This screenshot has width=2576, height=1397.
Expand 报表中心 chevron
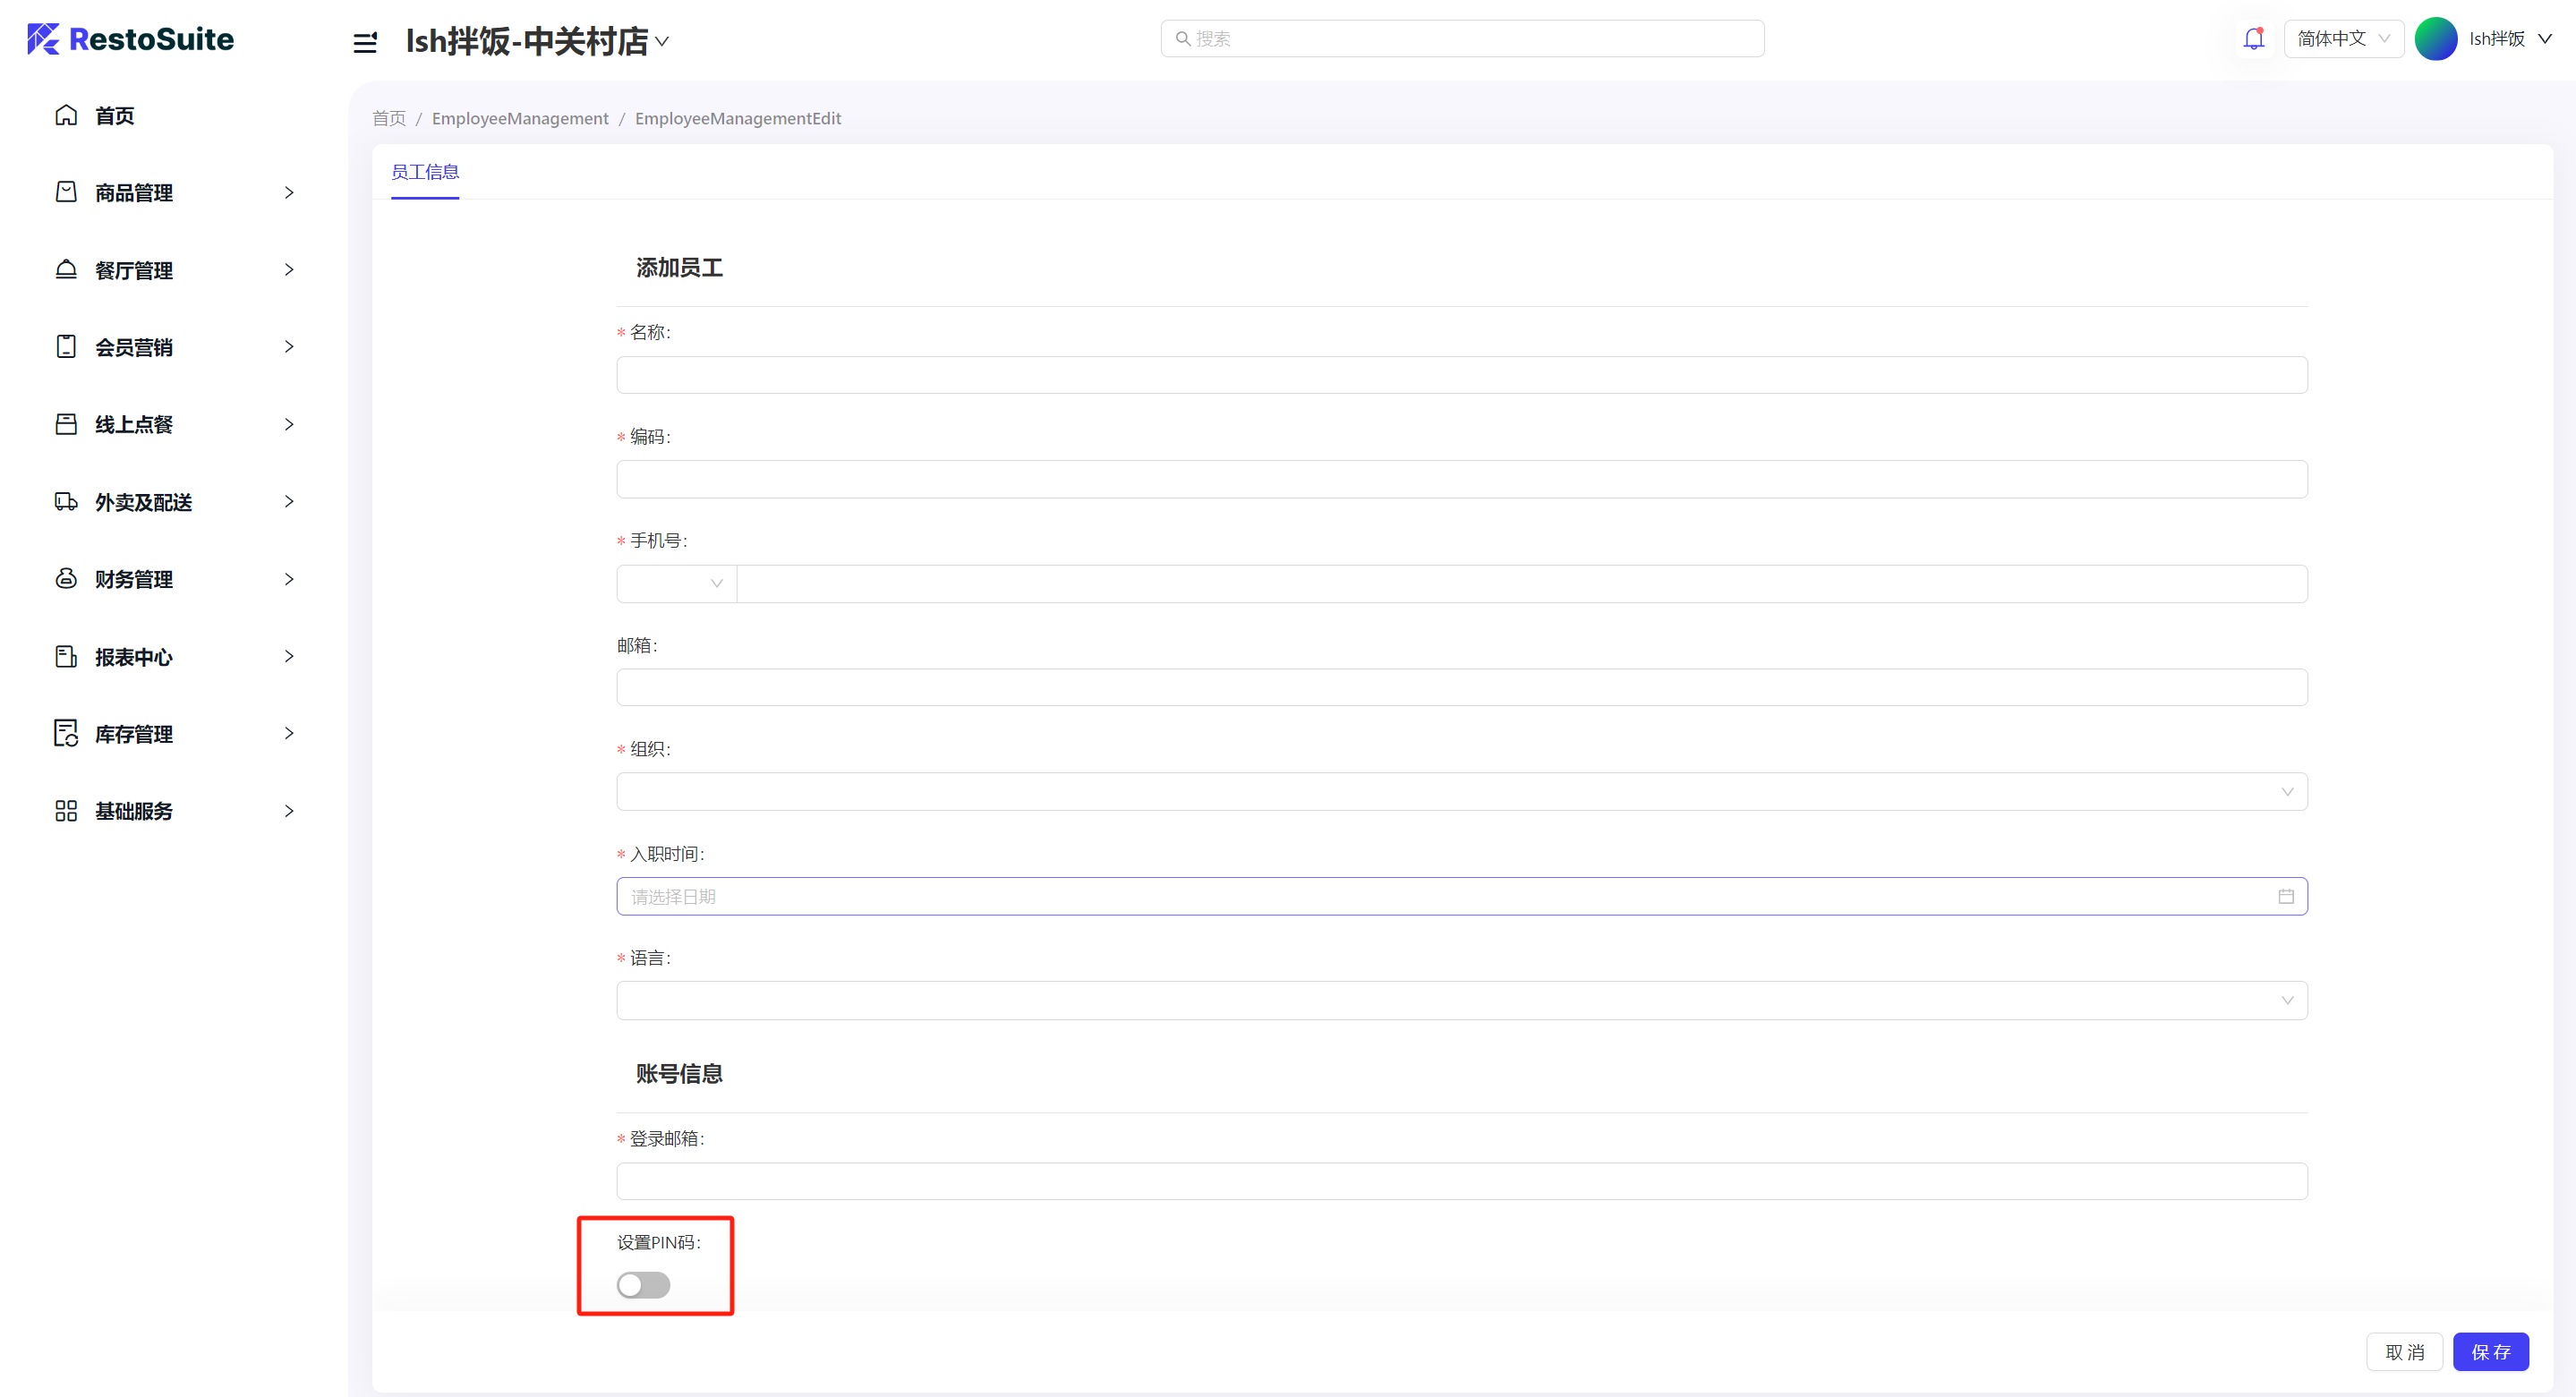[x=289, y=656]
